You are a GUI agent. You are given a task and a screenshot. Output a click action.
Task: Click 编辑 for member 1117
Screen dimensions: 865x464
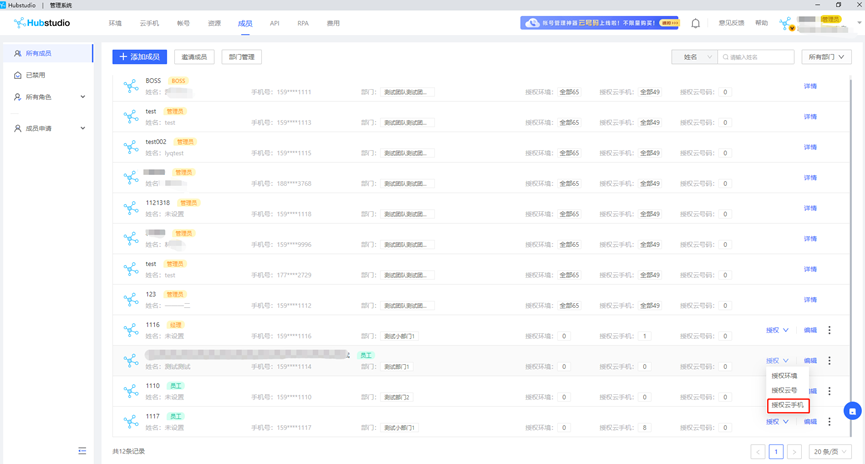click(810, 422)
